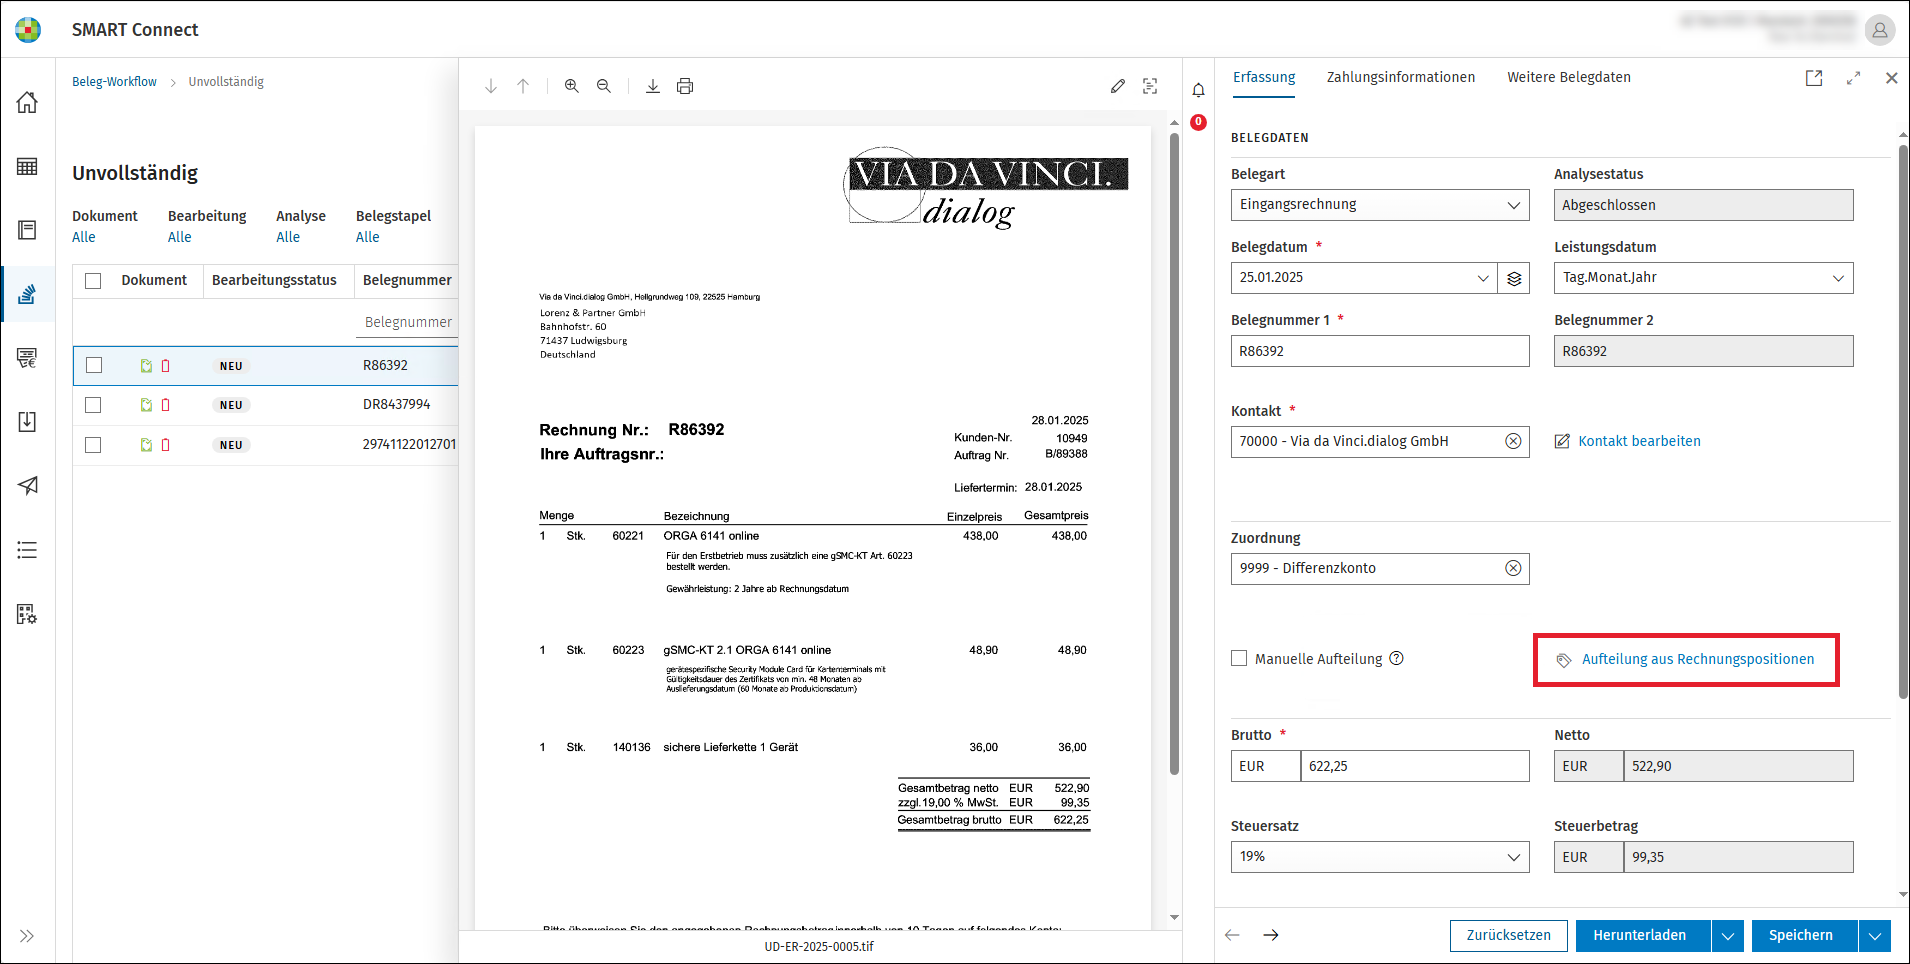1910x964 pixels.
Task: Open the Belegstapel filter Alle
Action: (368, 237)
